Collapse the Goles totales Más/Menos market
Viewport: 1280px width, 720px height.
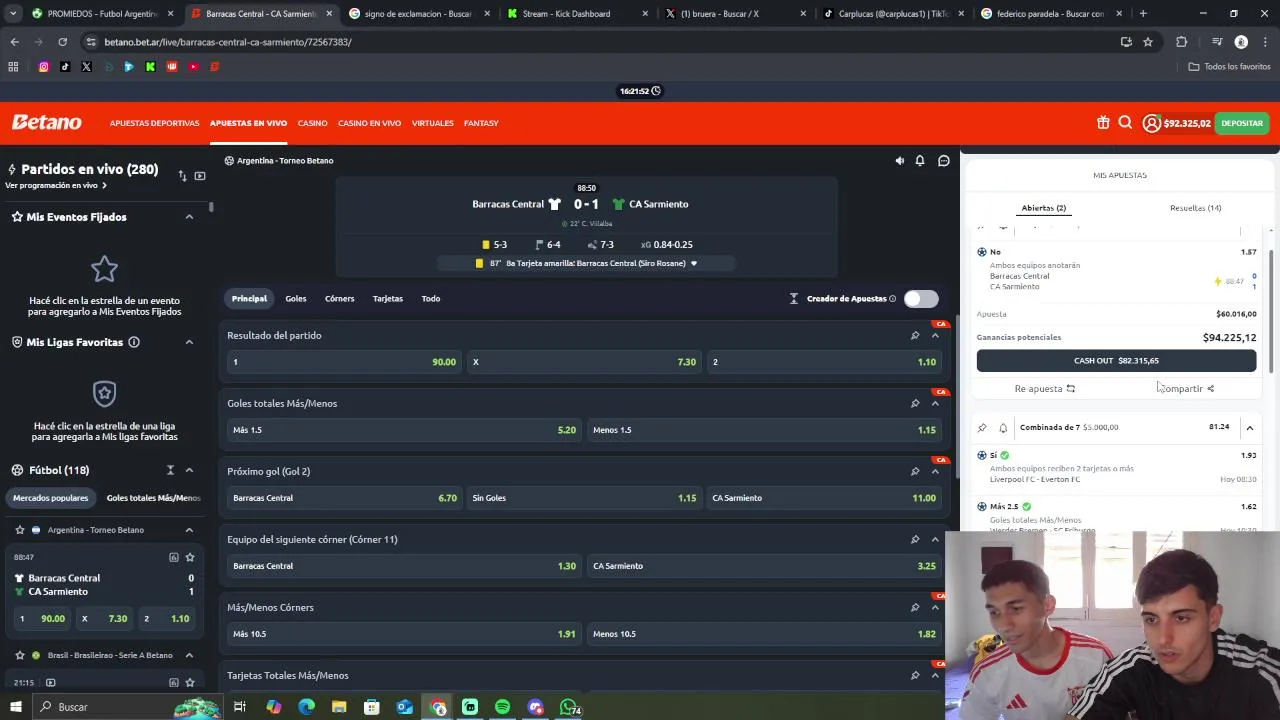tap(935, 403)
